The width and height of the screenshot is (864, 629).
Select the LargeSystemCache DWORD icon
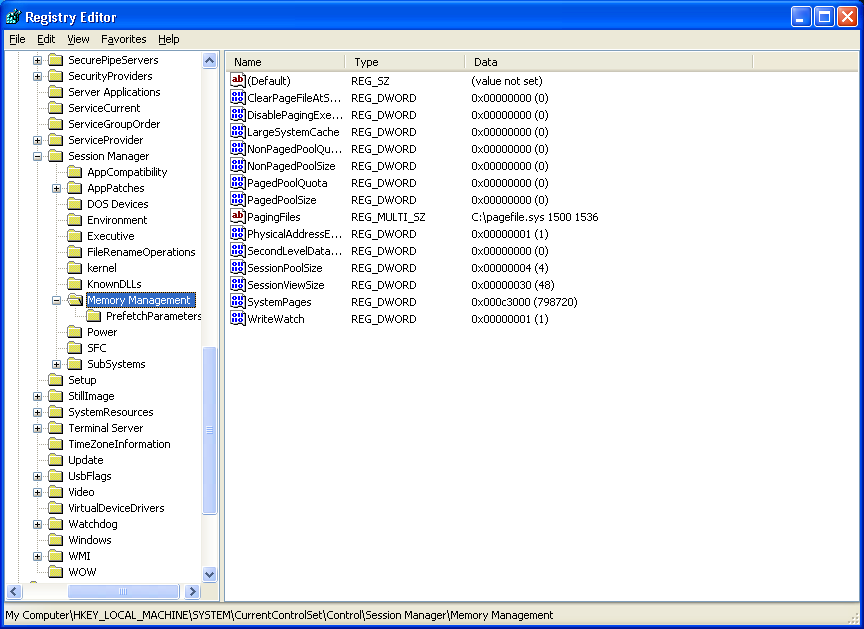click(238, 132)
